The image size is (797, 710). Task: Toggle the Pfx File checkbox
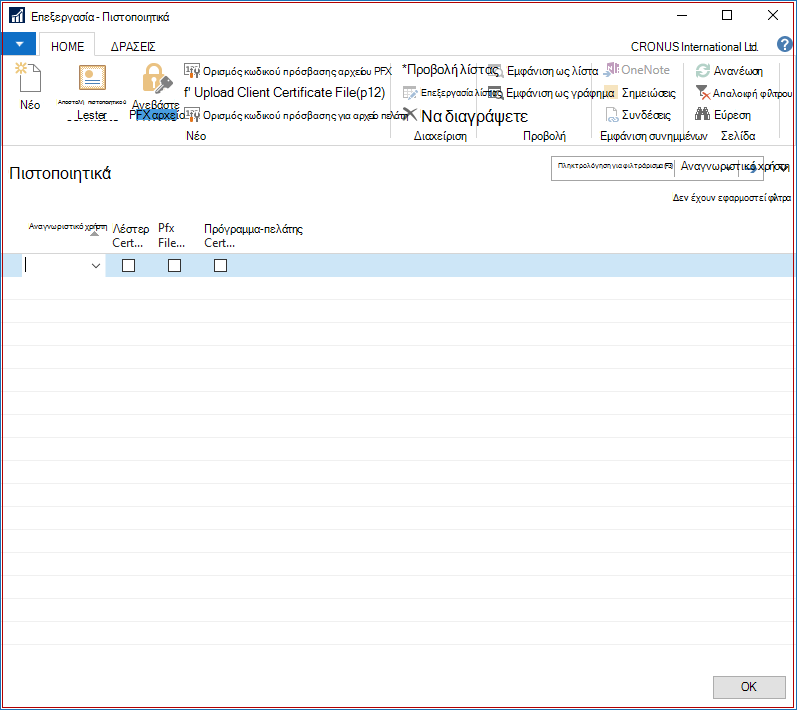point(174,265)
